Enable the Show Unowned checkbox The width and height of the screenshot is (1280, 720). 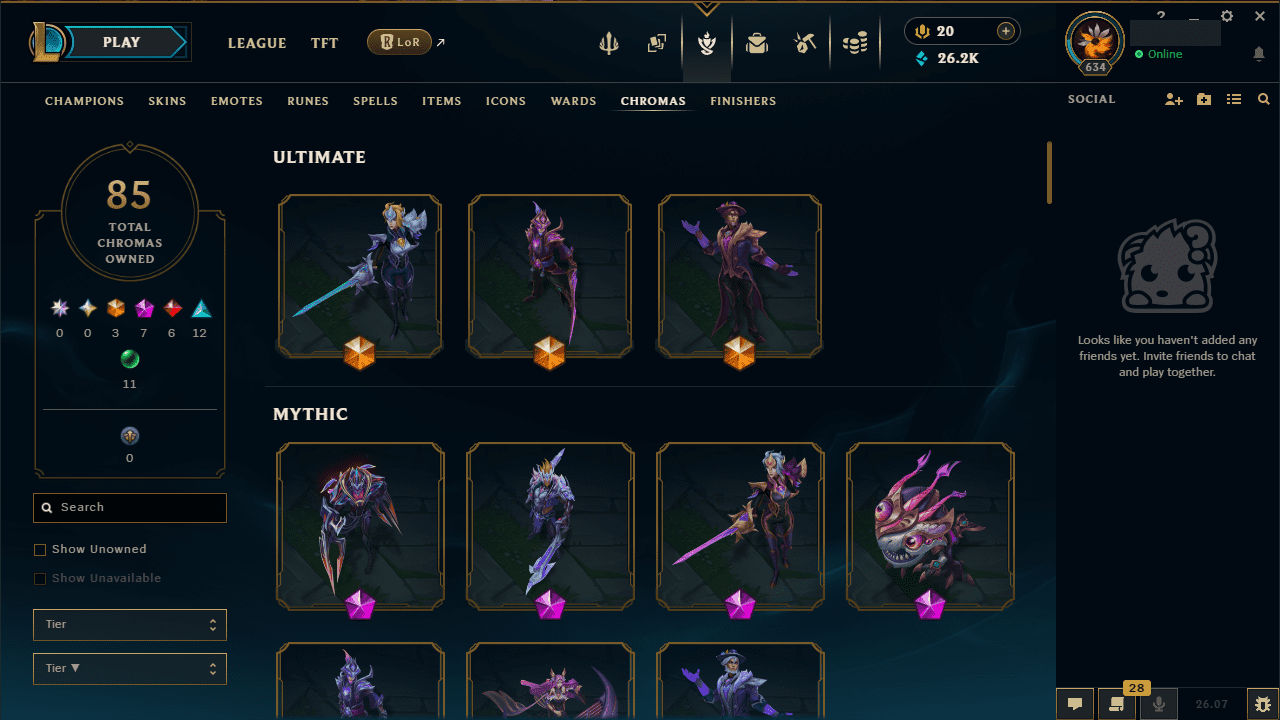pyautogui.click(x=40, y=550)
